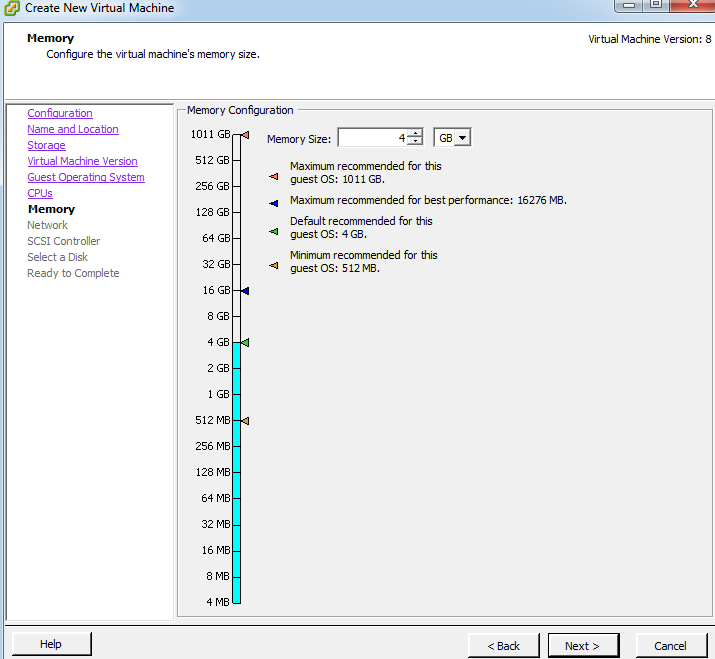Set the memory slider to 128 MB
Screen dimensions: 715x659
[x=236, y=472]
